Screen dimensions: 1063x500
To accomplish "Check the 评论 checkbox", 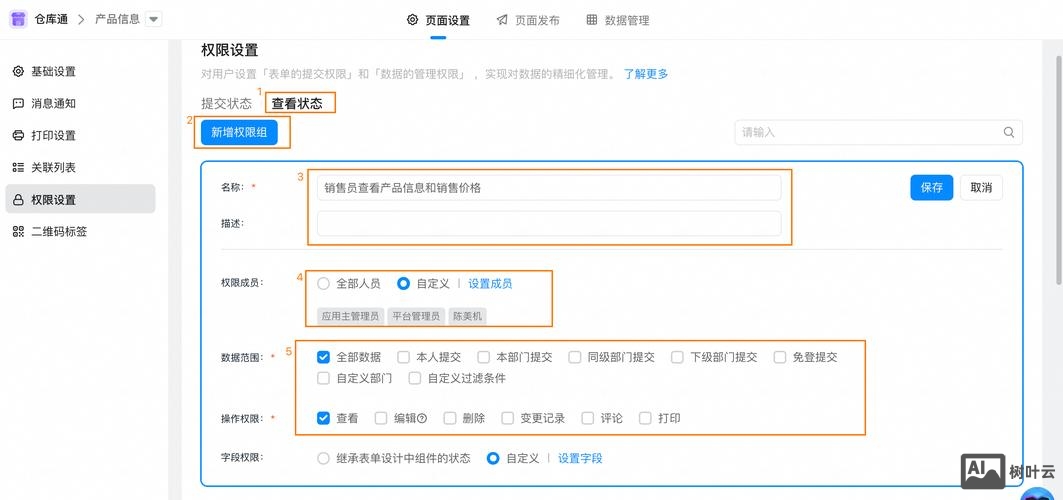I will pos(588,418).
